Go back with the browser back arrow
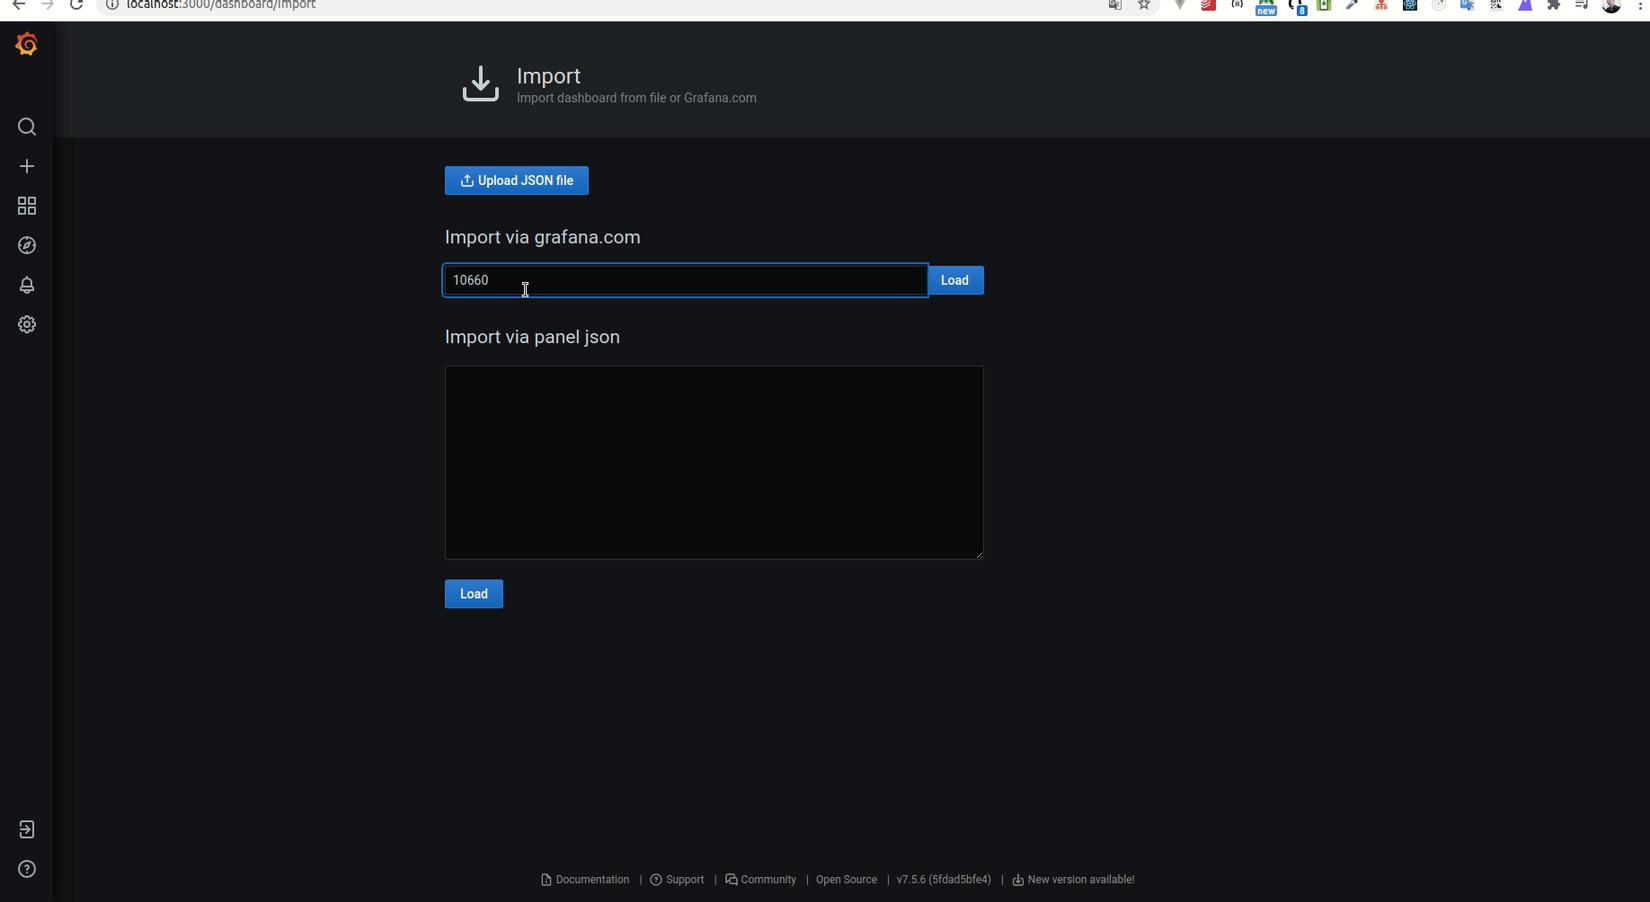Image resolution: width=1650 pixels, height=902 pixels. pos(19,5)
